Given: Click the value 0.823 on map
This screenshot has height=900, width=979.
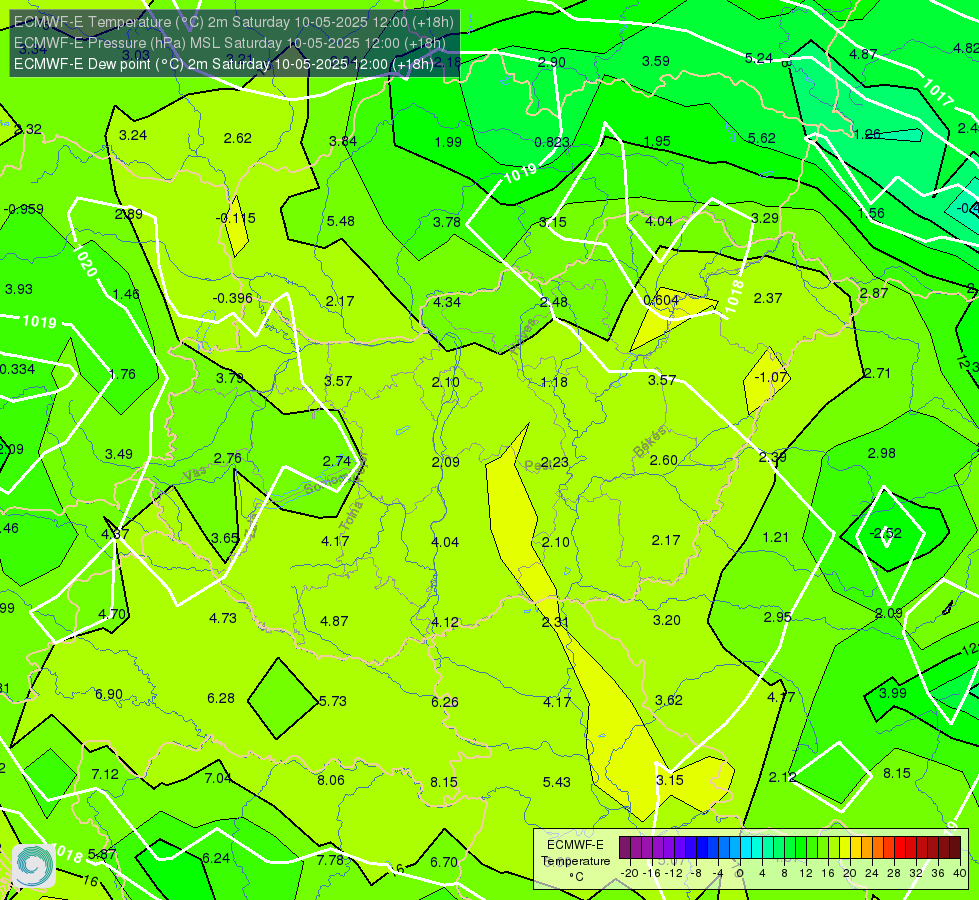Looking at the screenshot, I should click(x=552, y=142).
